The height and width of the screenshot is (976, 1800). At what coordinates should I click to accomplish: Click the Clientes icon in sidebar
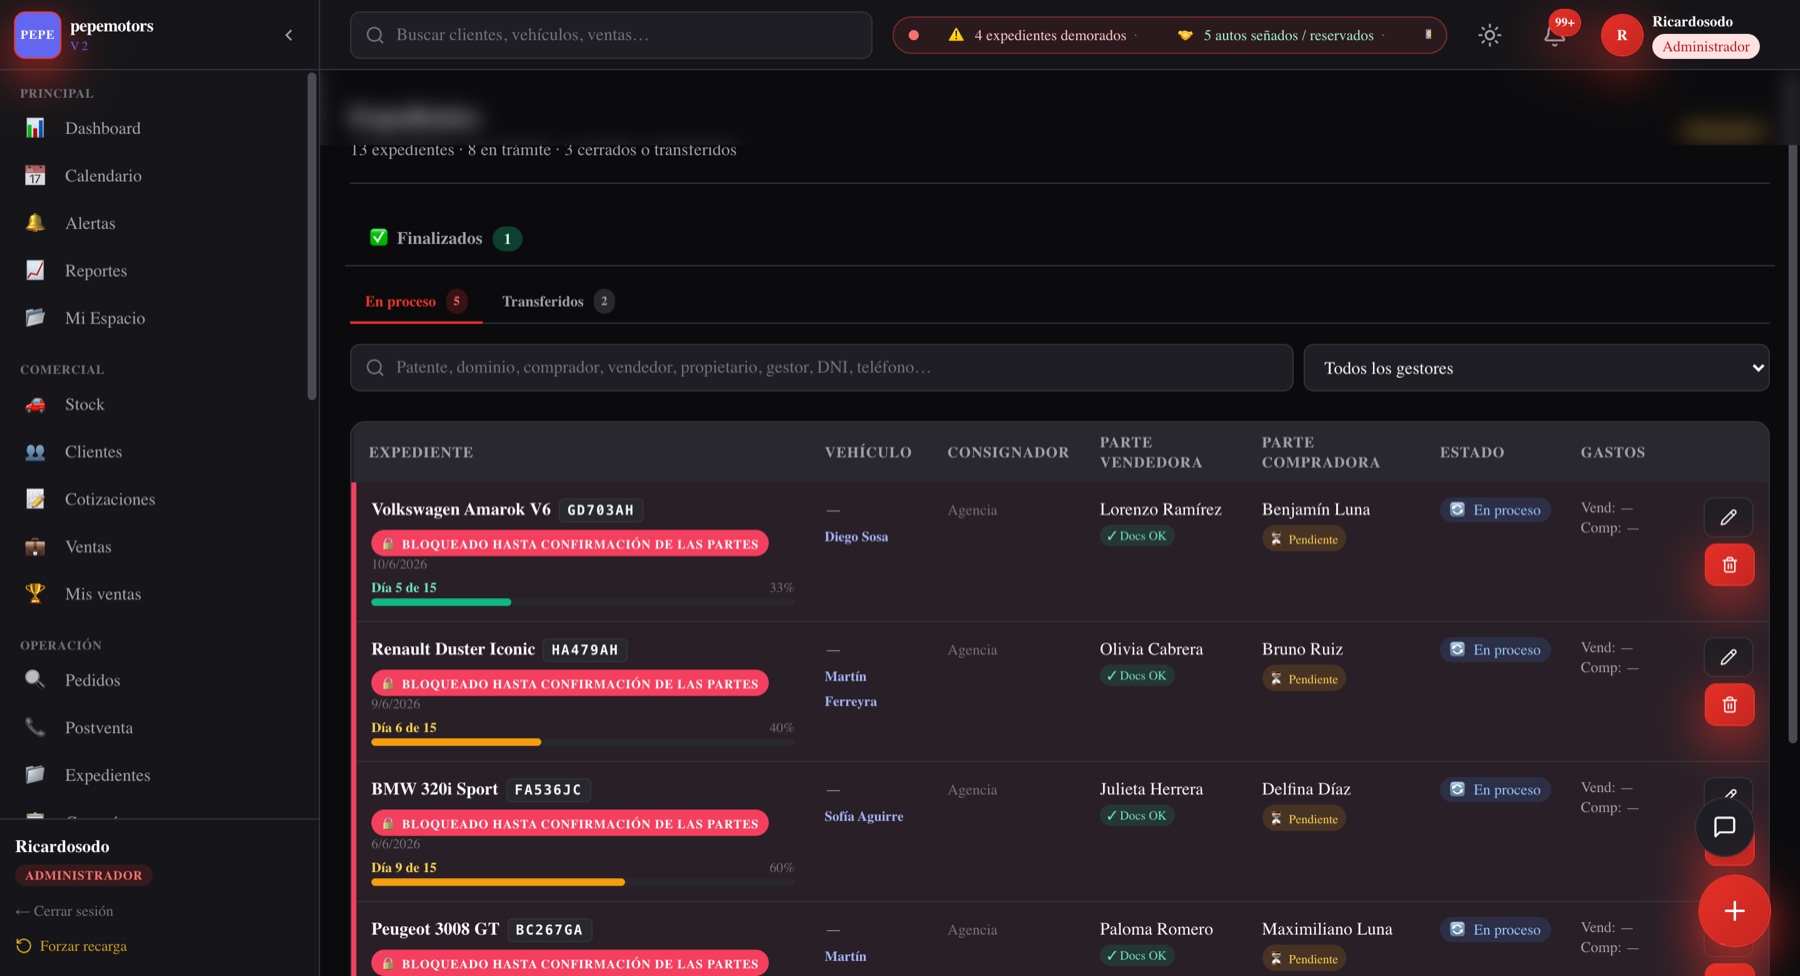tap(35, 452)
